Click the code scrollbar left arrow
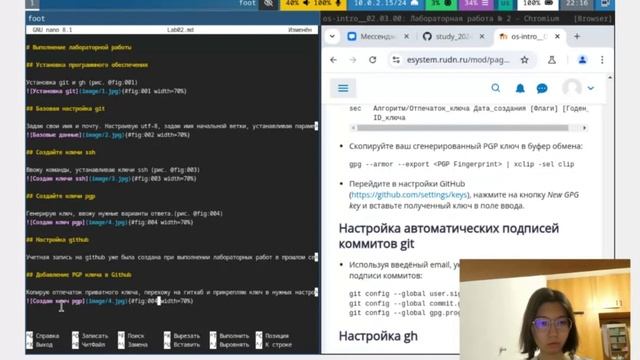This screenshot has height=360, width=640. [x=353, y=128]
